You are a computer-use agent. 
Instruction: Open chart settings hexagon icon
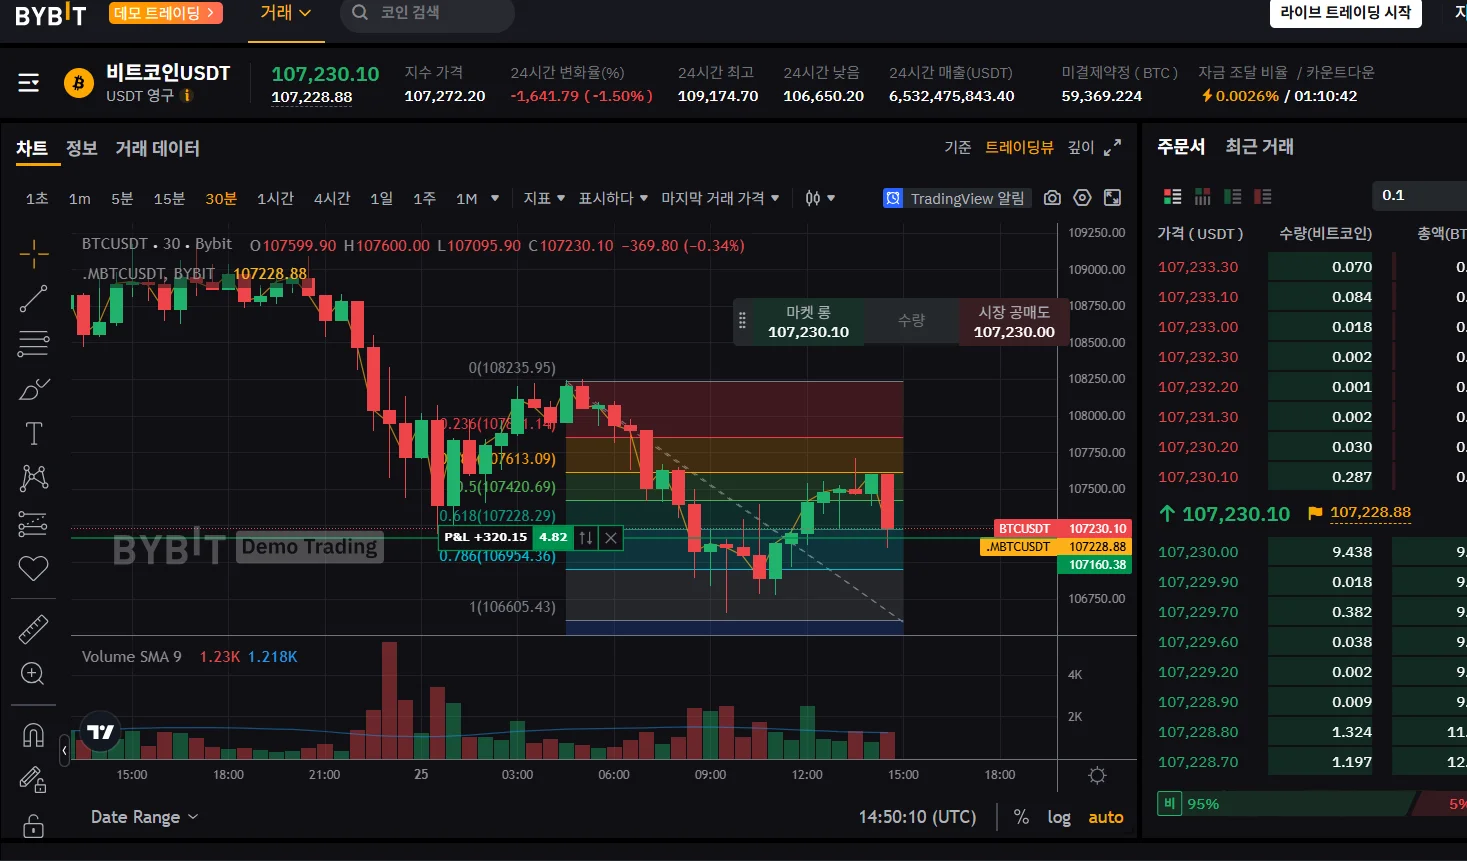click(x=1082, y=198)
